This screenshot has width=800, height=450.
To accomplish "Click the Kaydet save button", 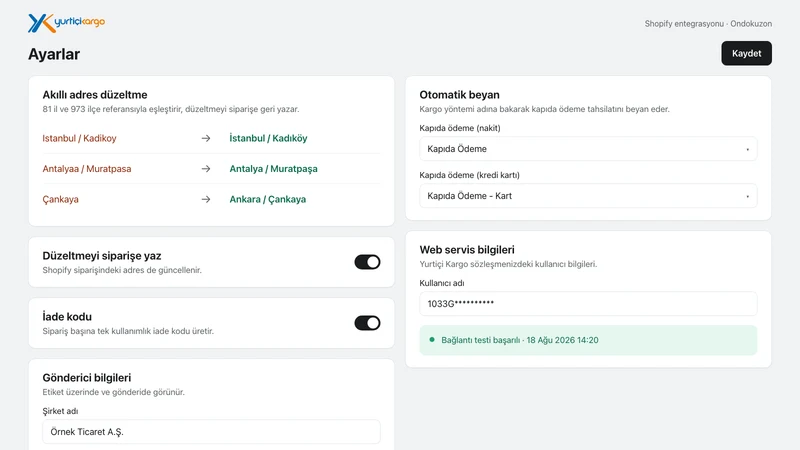I will coord(746,53).
